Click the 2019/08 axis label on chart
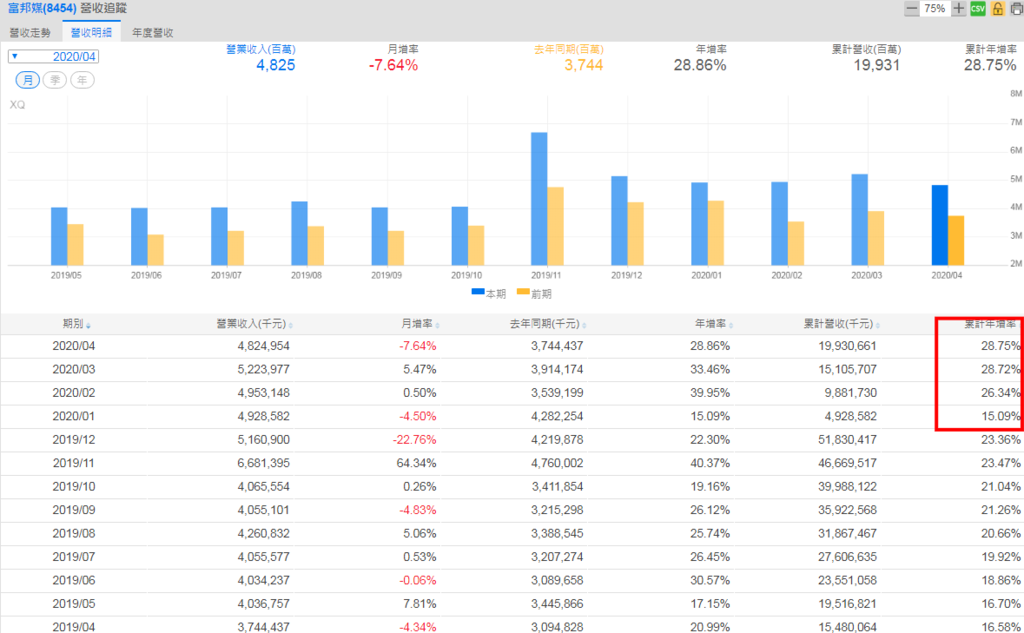The image size is (1024, 633). (x=306, y=276)
